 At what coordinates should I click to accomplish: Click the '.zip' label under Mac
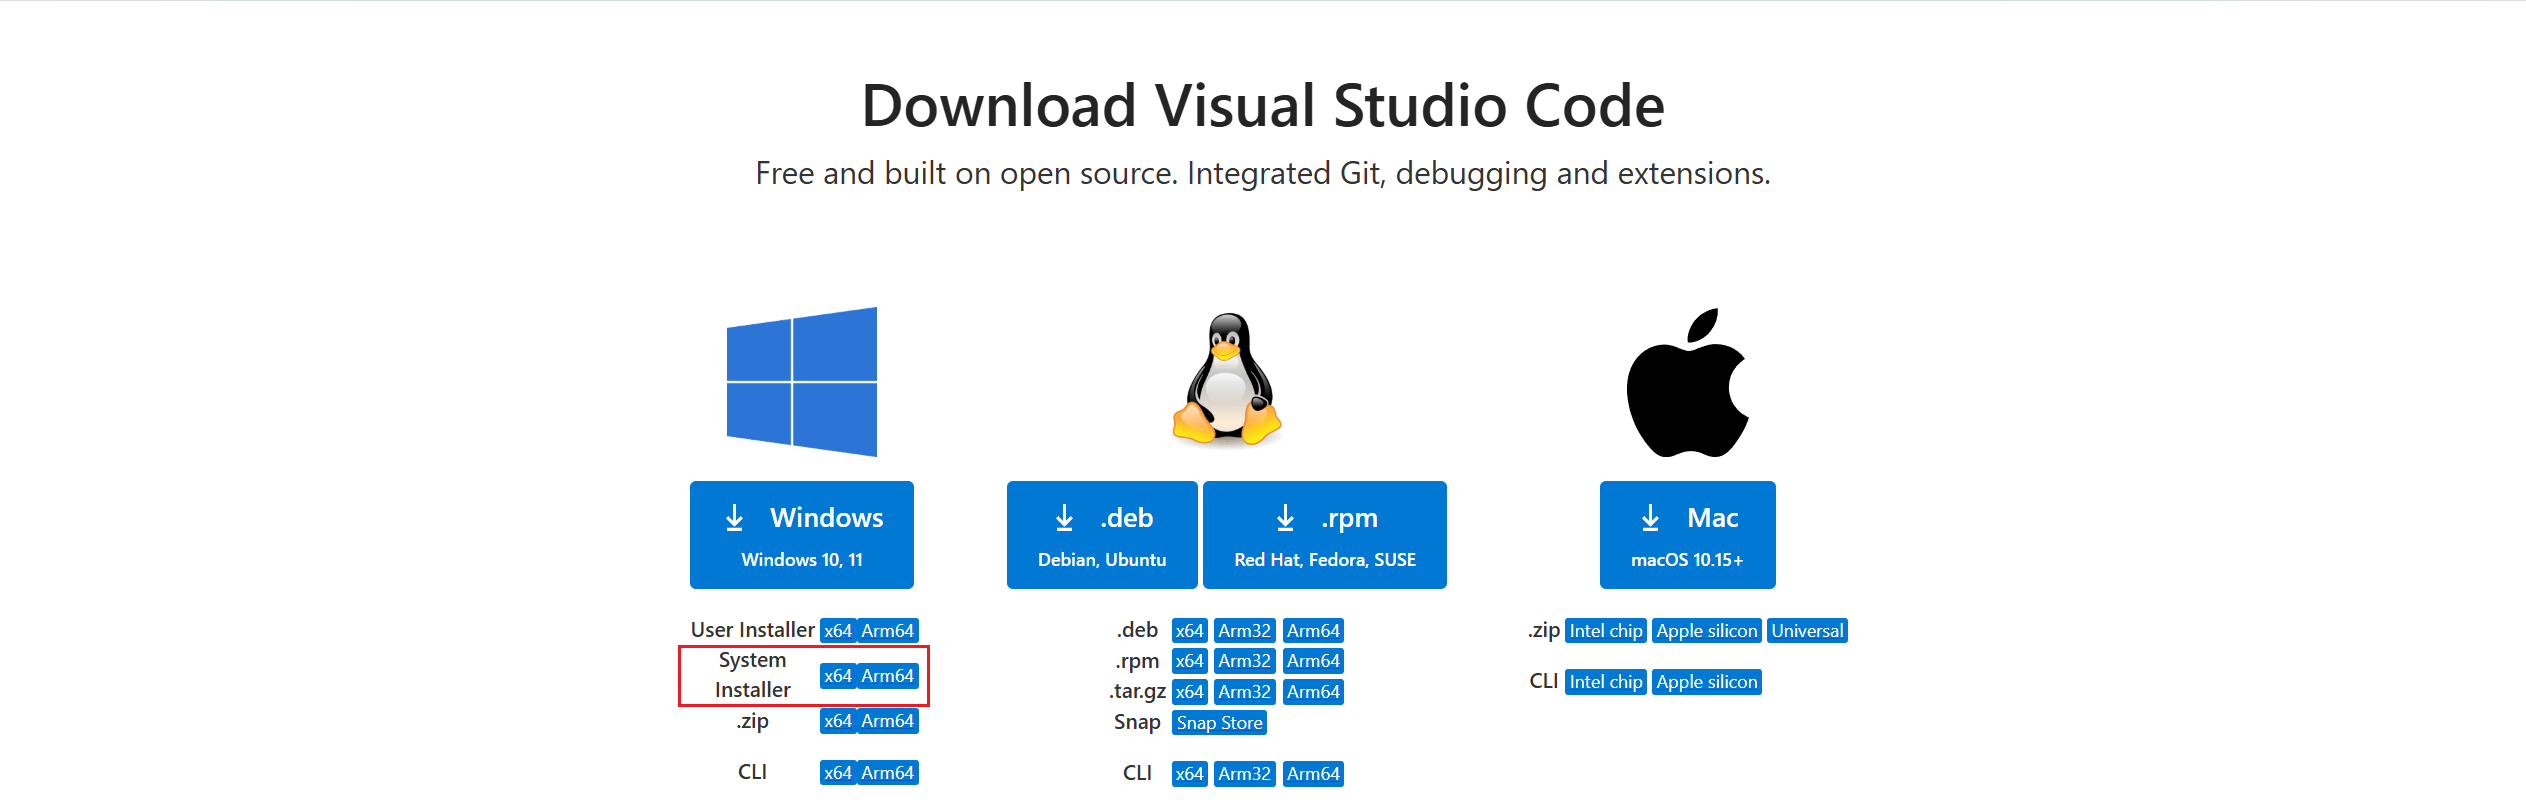(x=1544, y=630)
